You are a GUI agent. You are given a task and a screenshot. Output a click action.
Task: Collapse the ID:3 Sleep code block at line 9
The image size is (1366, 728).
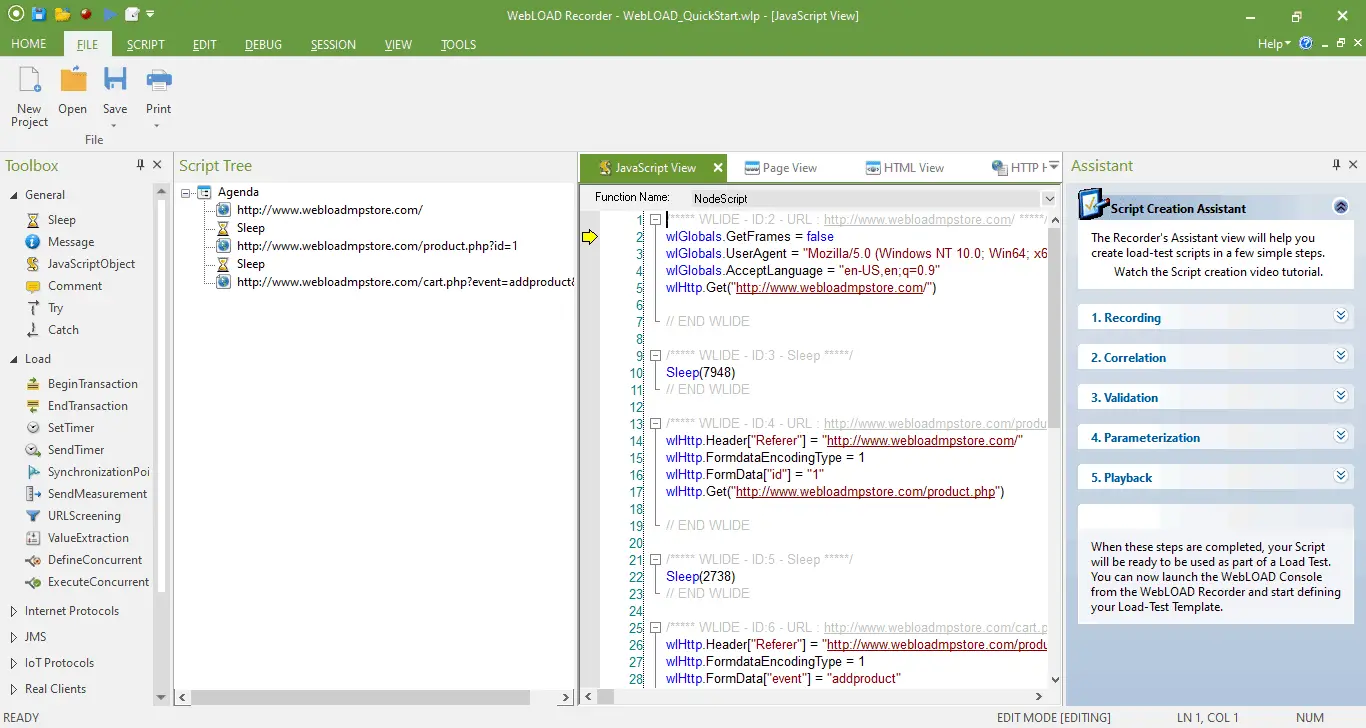(x=656, y=356)
